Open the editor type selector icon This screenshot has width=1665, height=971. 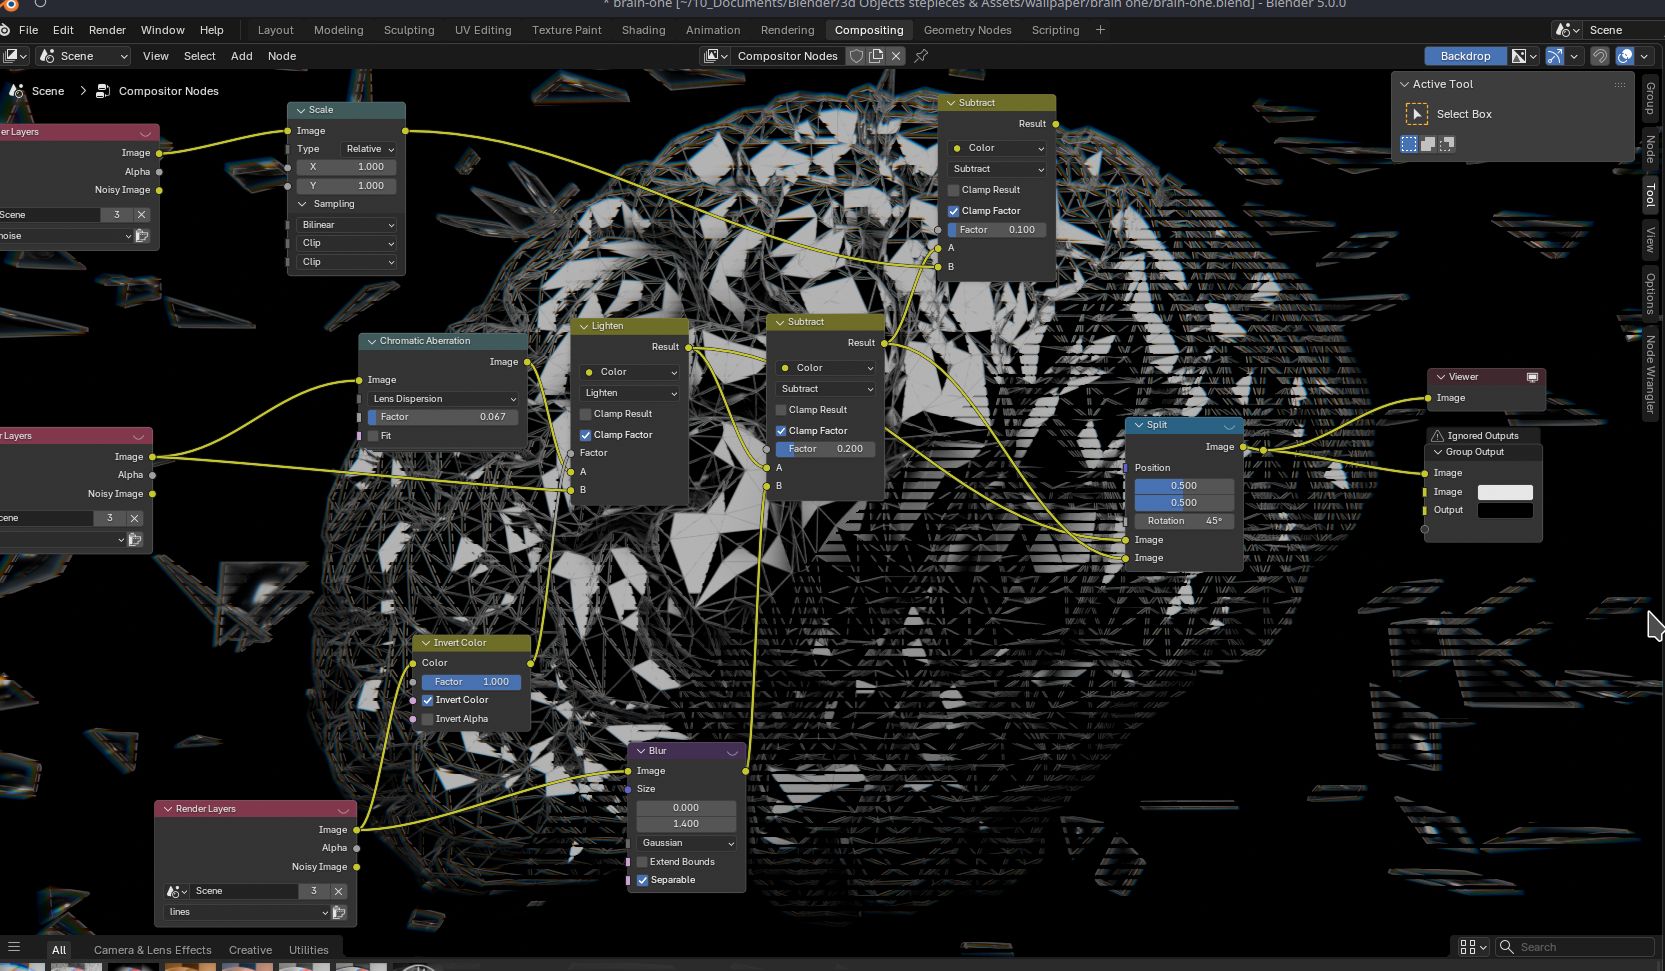[x=14, y=56]
